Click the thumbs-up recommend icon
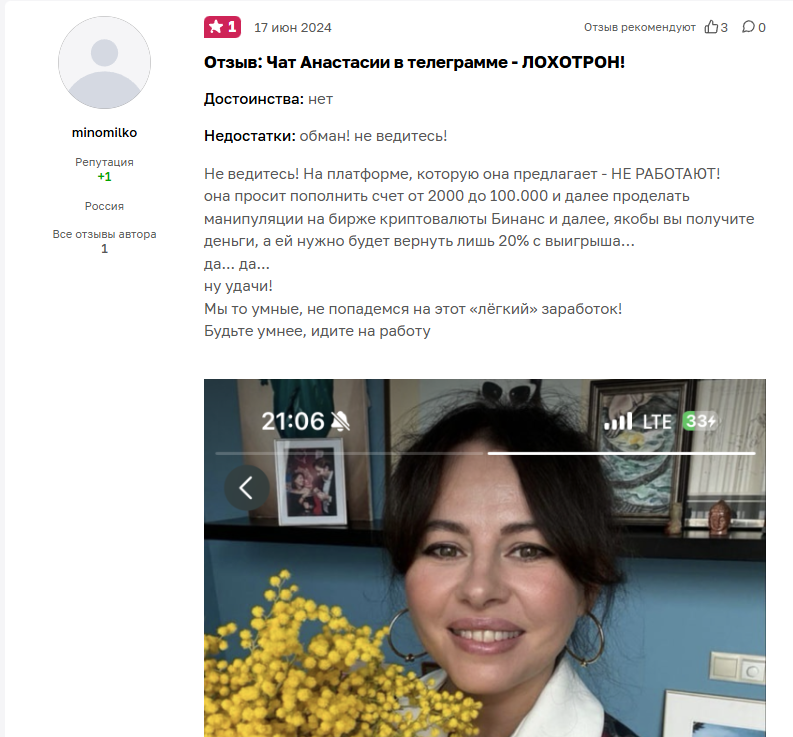Image resolution: width=793 pixels, height=737 pixels. click(711, 27)
